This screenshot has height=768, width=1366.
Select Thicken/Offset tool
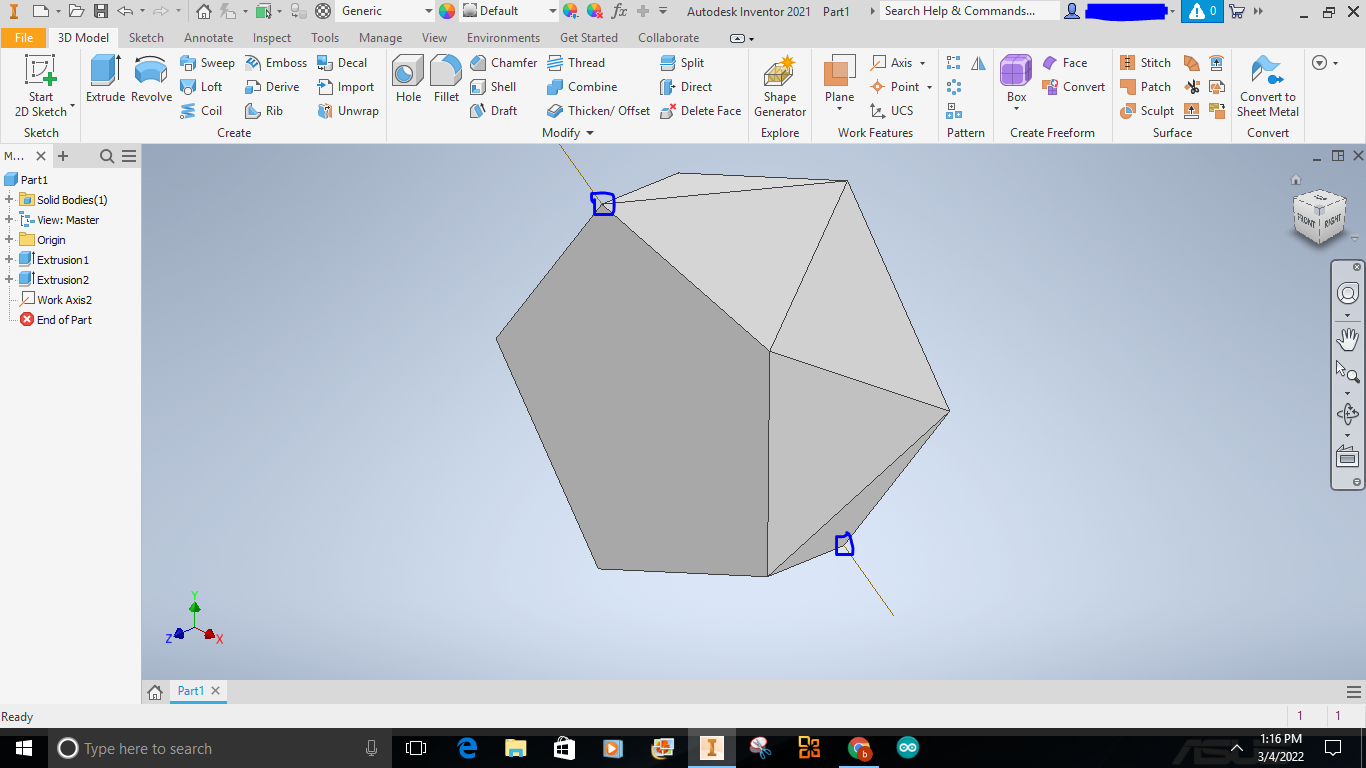(598, 110)
